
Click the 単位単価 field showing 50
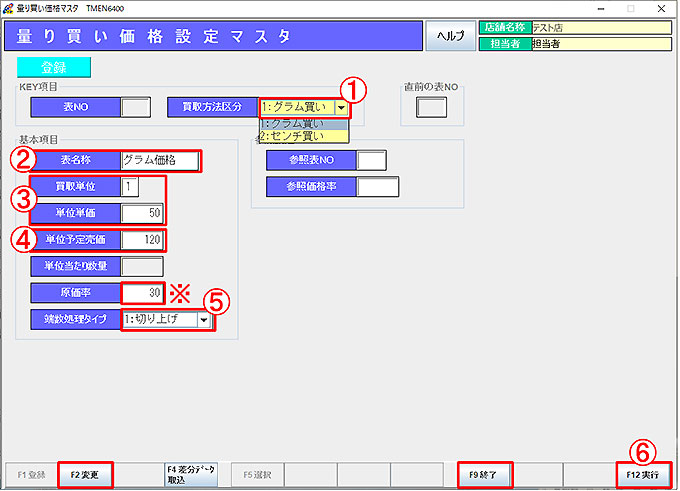coord(142,213)
